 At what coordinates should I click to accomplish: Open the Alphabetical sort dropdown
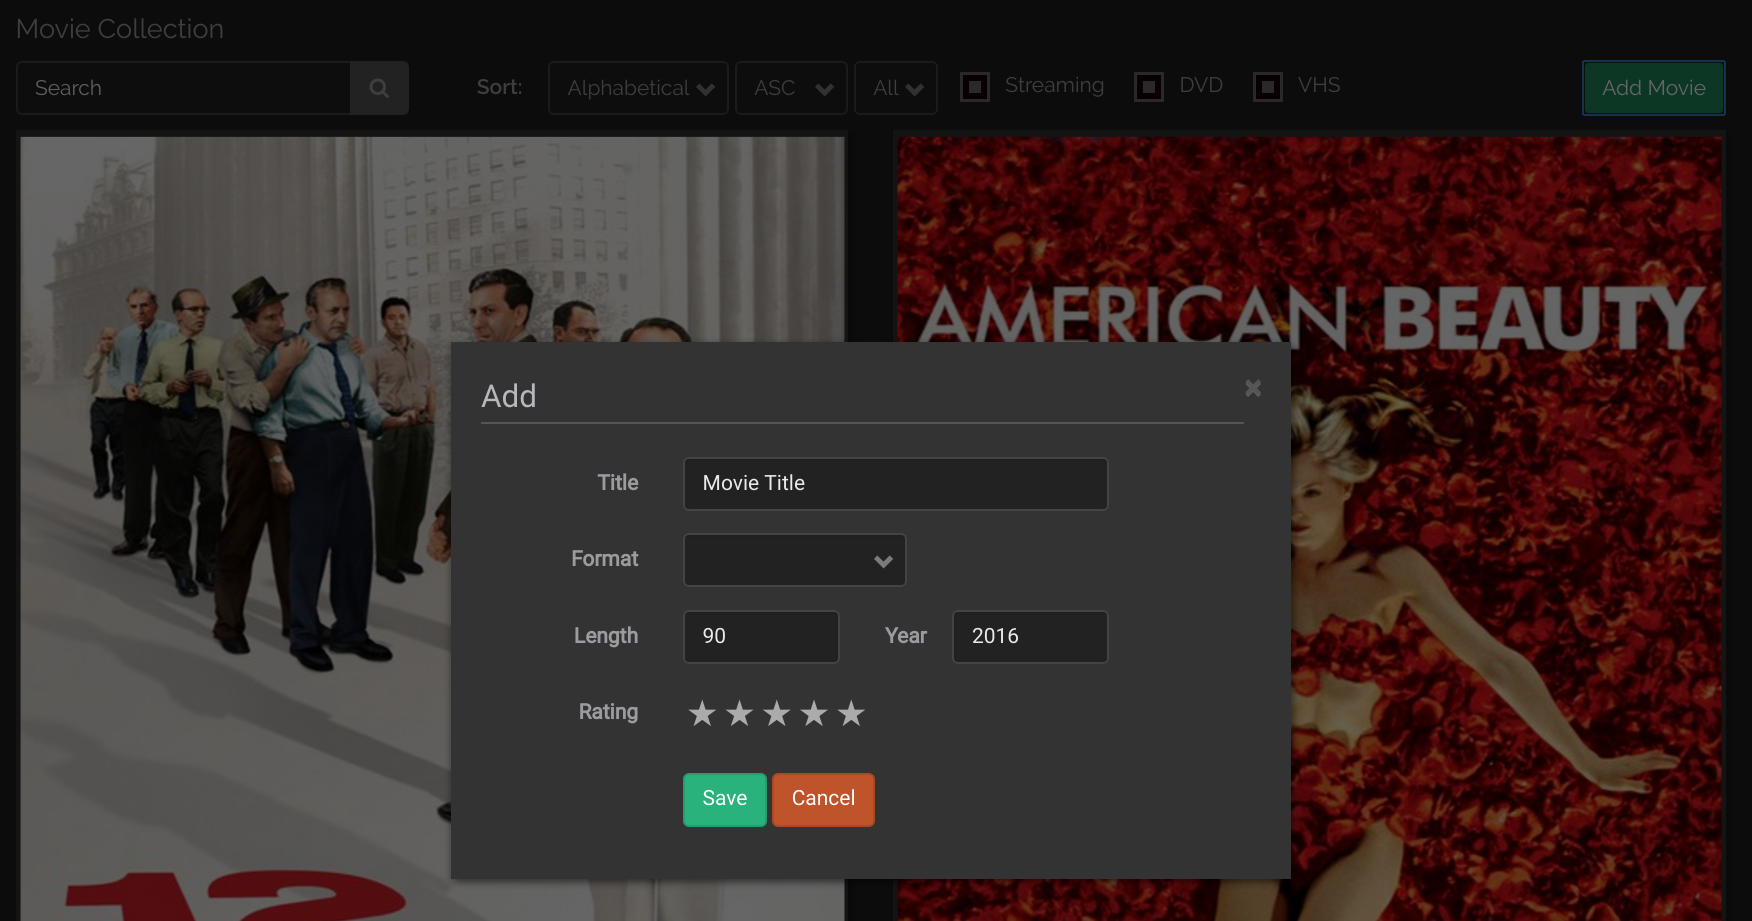point(638,88)
